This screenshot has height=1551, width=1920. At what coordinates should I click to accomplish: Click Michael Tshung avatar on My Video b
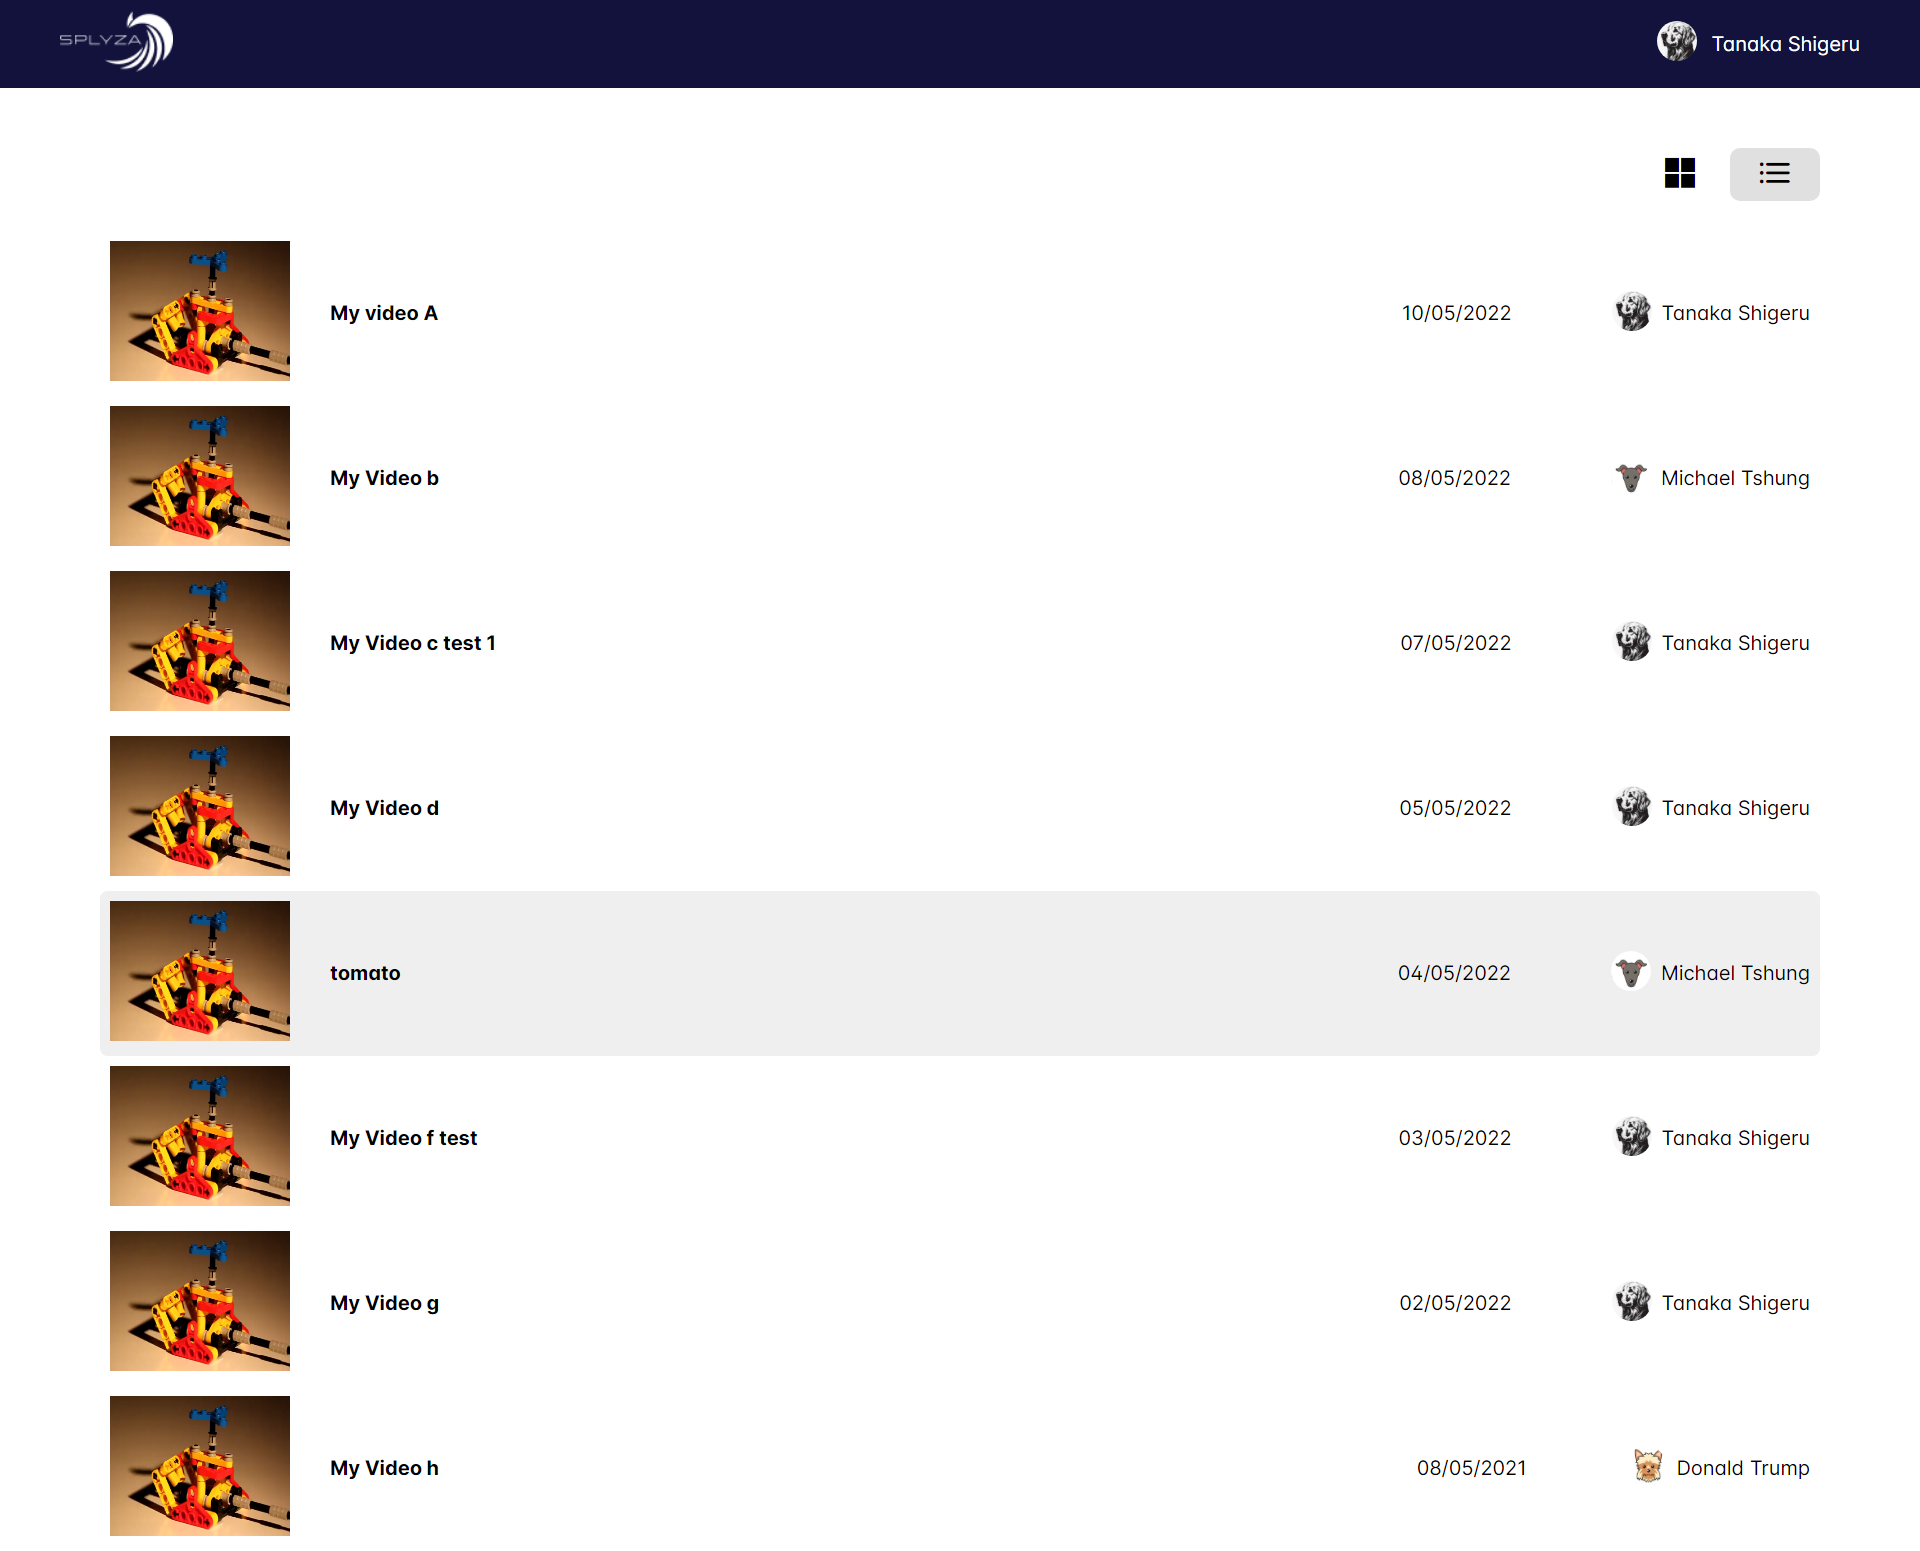tap(1634, 476)
